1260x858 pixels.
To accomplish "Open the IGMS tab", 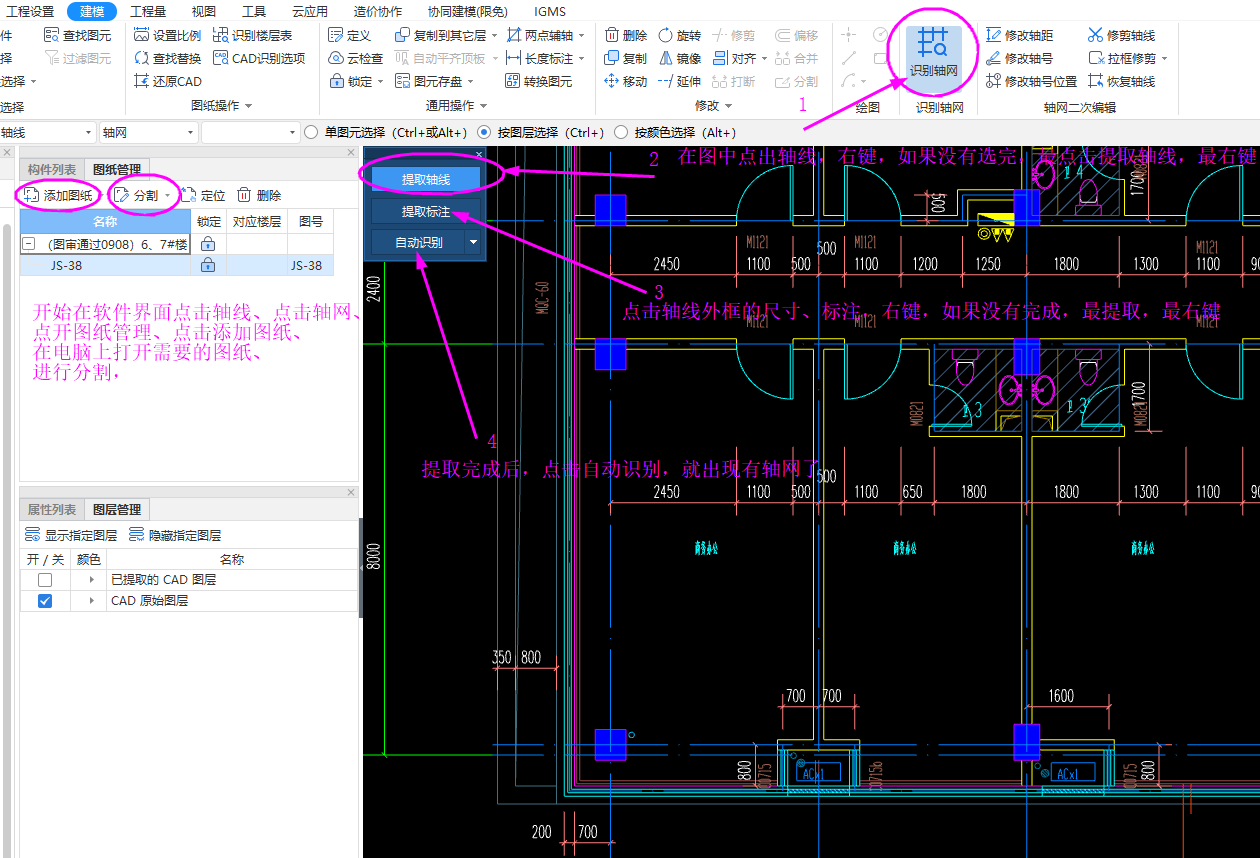I will point(550,11).
